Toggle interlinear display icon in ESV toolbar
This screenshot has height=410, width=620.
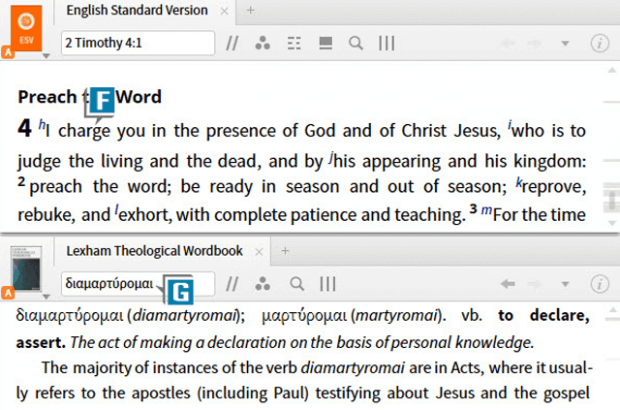[294, 43]
